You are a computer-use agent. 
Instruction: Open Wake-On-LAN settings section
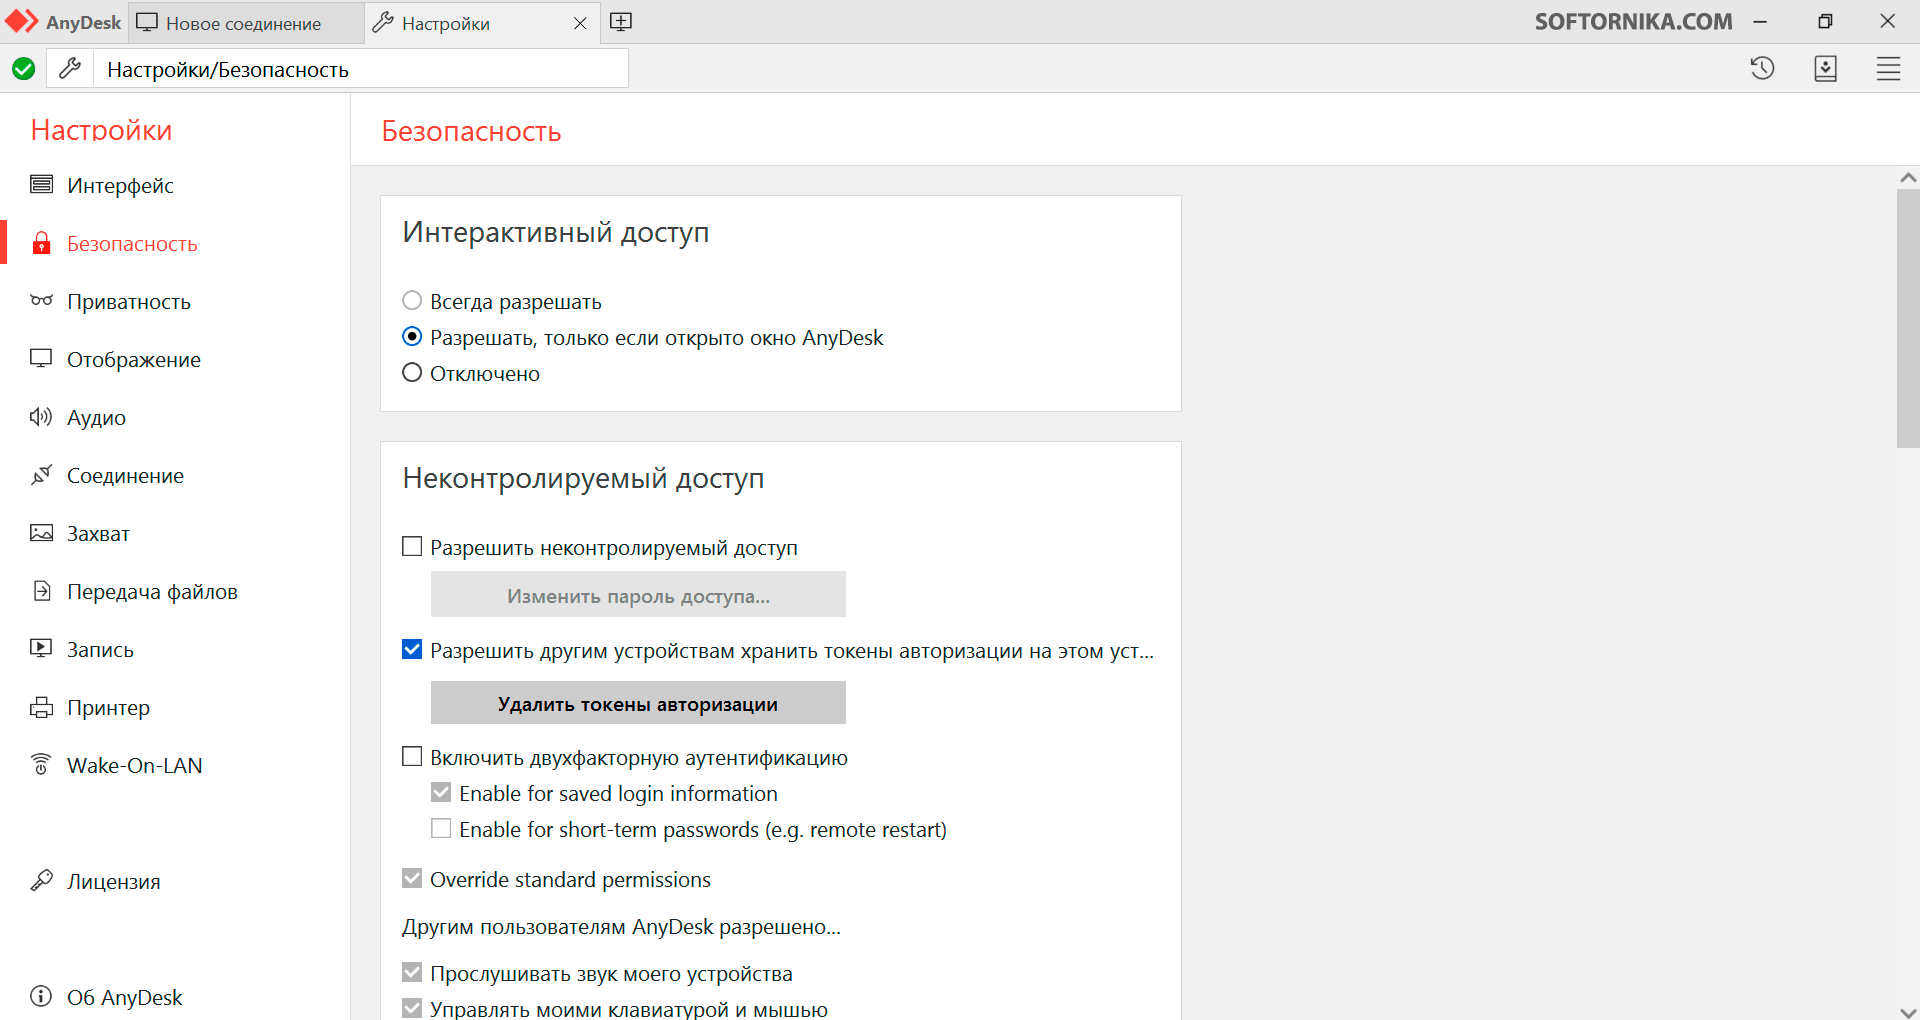tap(134, 765)
